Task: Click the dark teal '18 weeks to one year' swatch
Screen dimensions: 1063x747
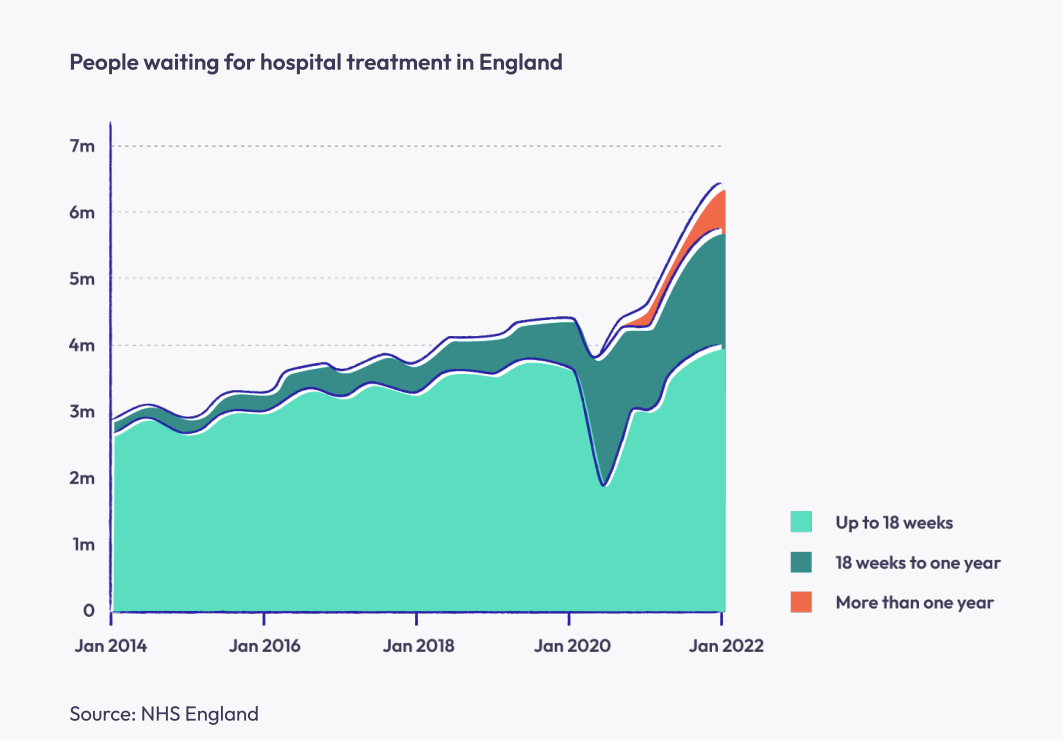Action: tap(801, 562)
